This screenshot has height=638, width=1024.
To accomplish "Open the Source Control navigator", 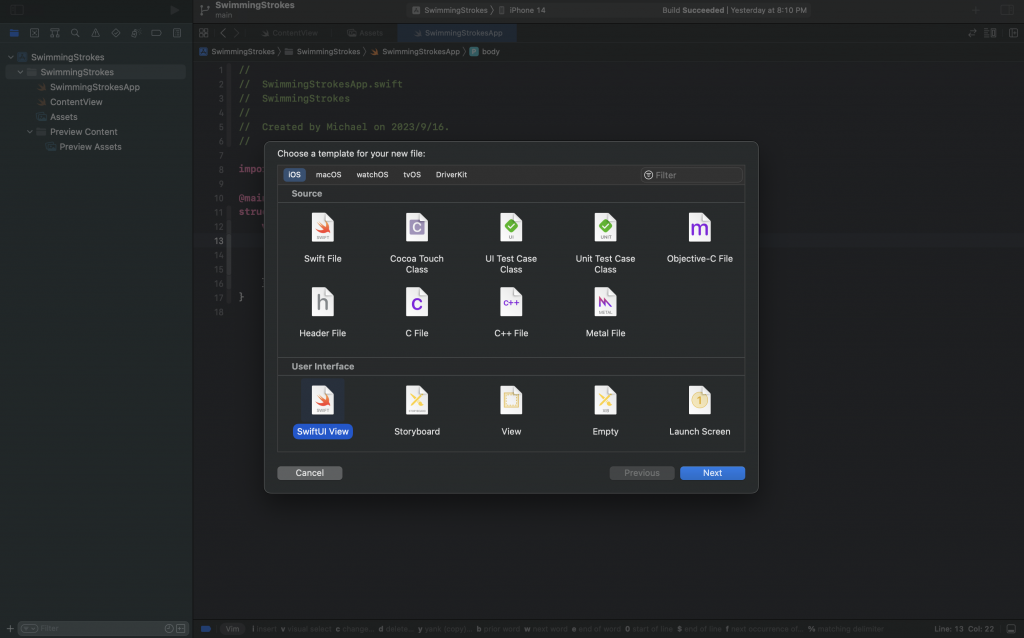I will (x=35, y=33).
